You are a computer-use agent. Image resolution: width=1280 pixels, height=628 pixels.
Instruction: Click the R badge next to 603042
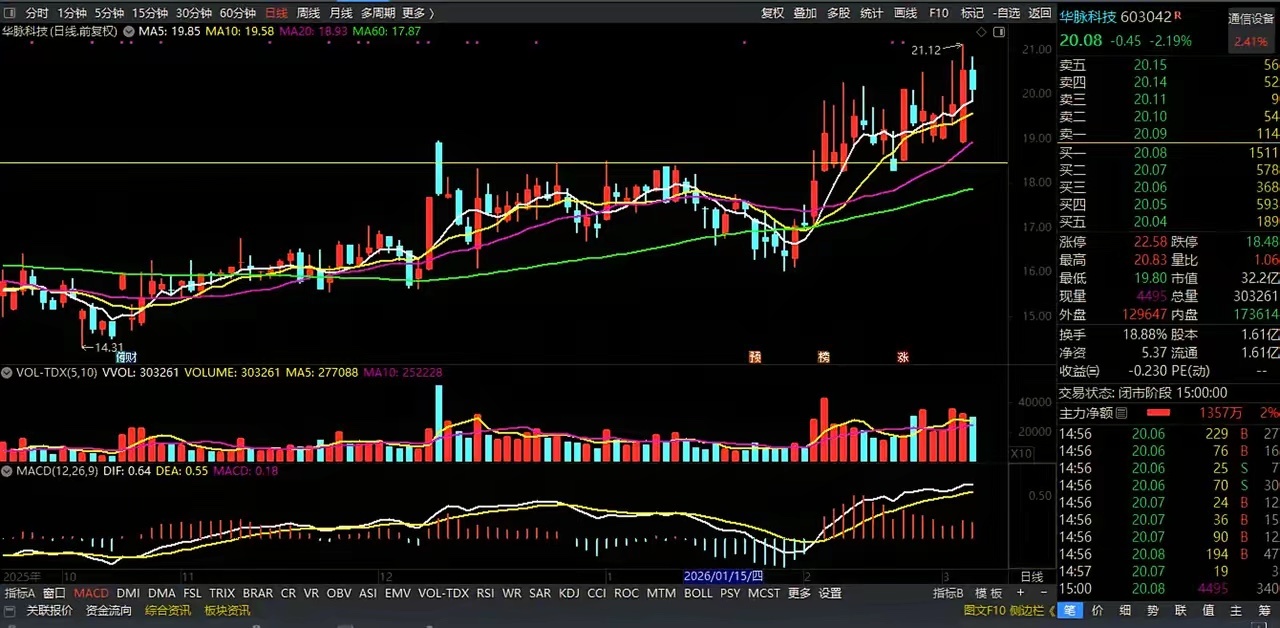(1178, 15)
